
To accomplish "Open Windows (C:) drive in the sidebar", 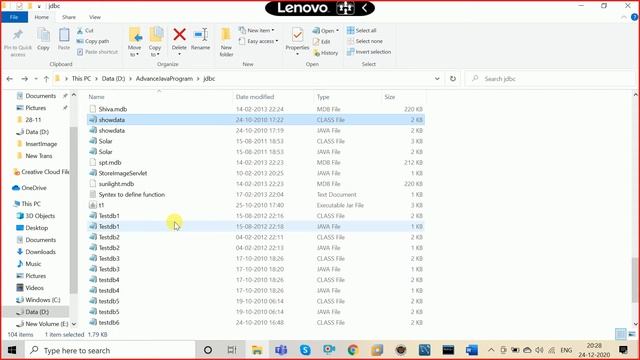I will coord(38,300).
